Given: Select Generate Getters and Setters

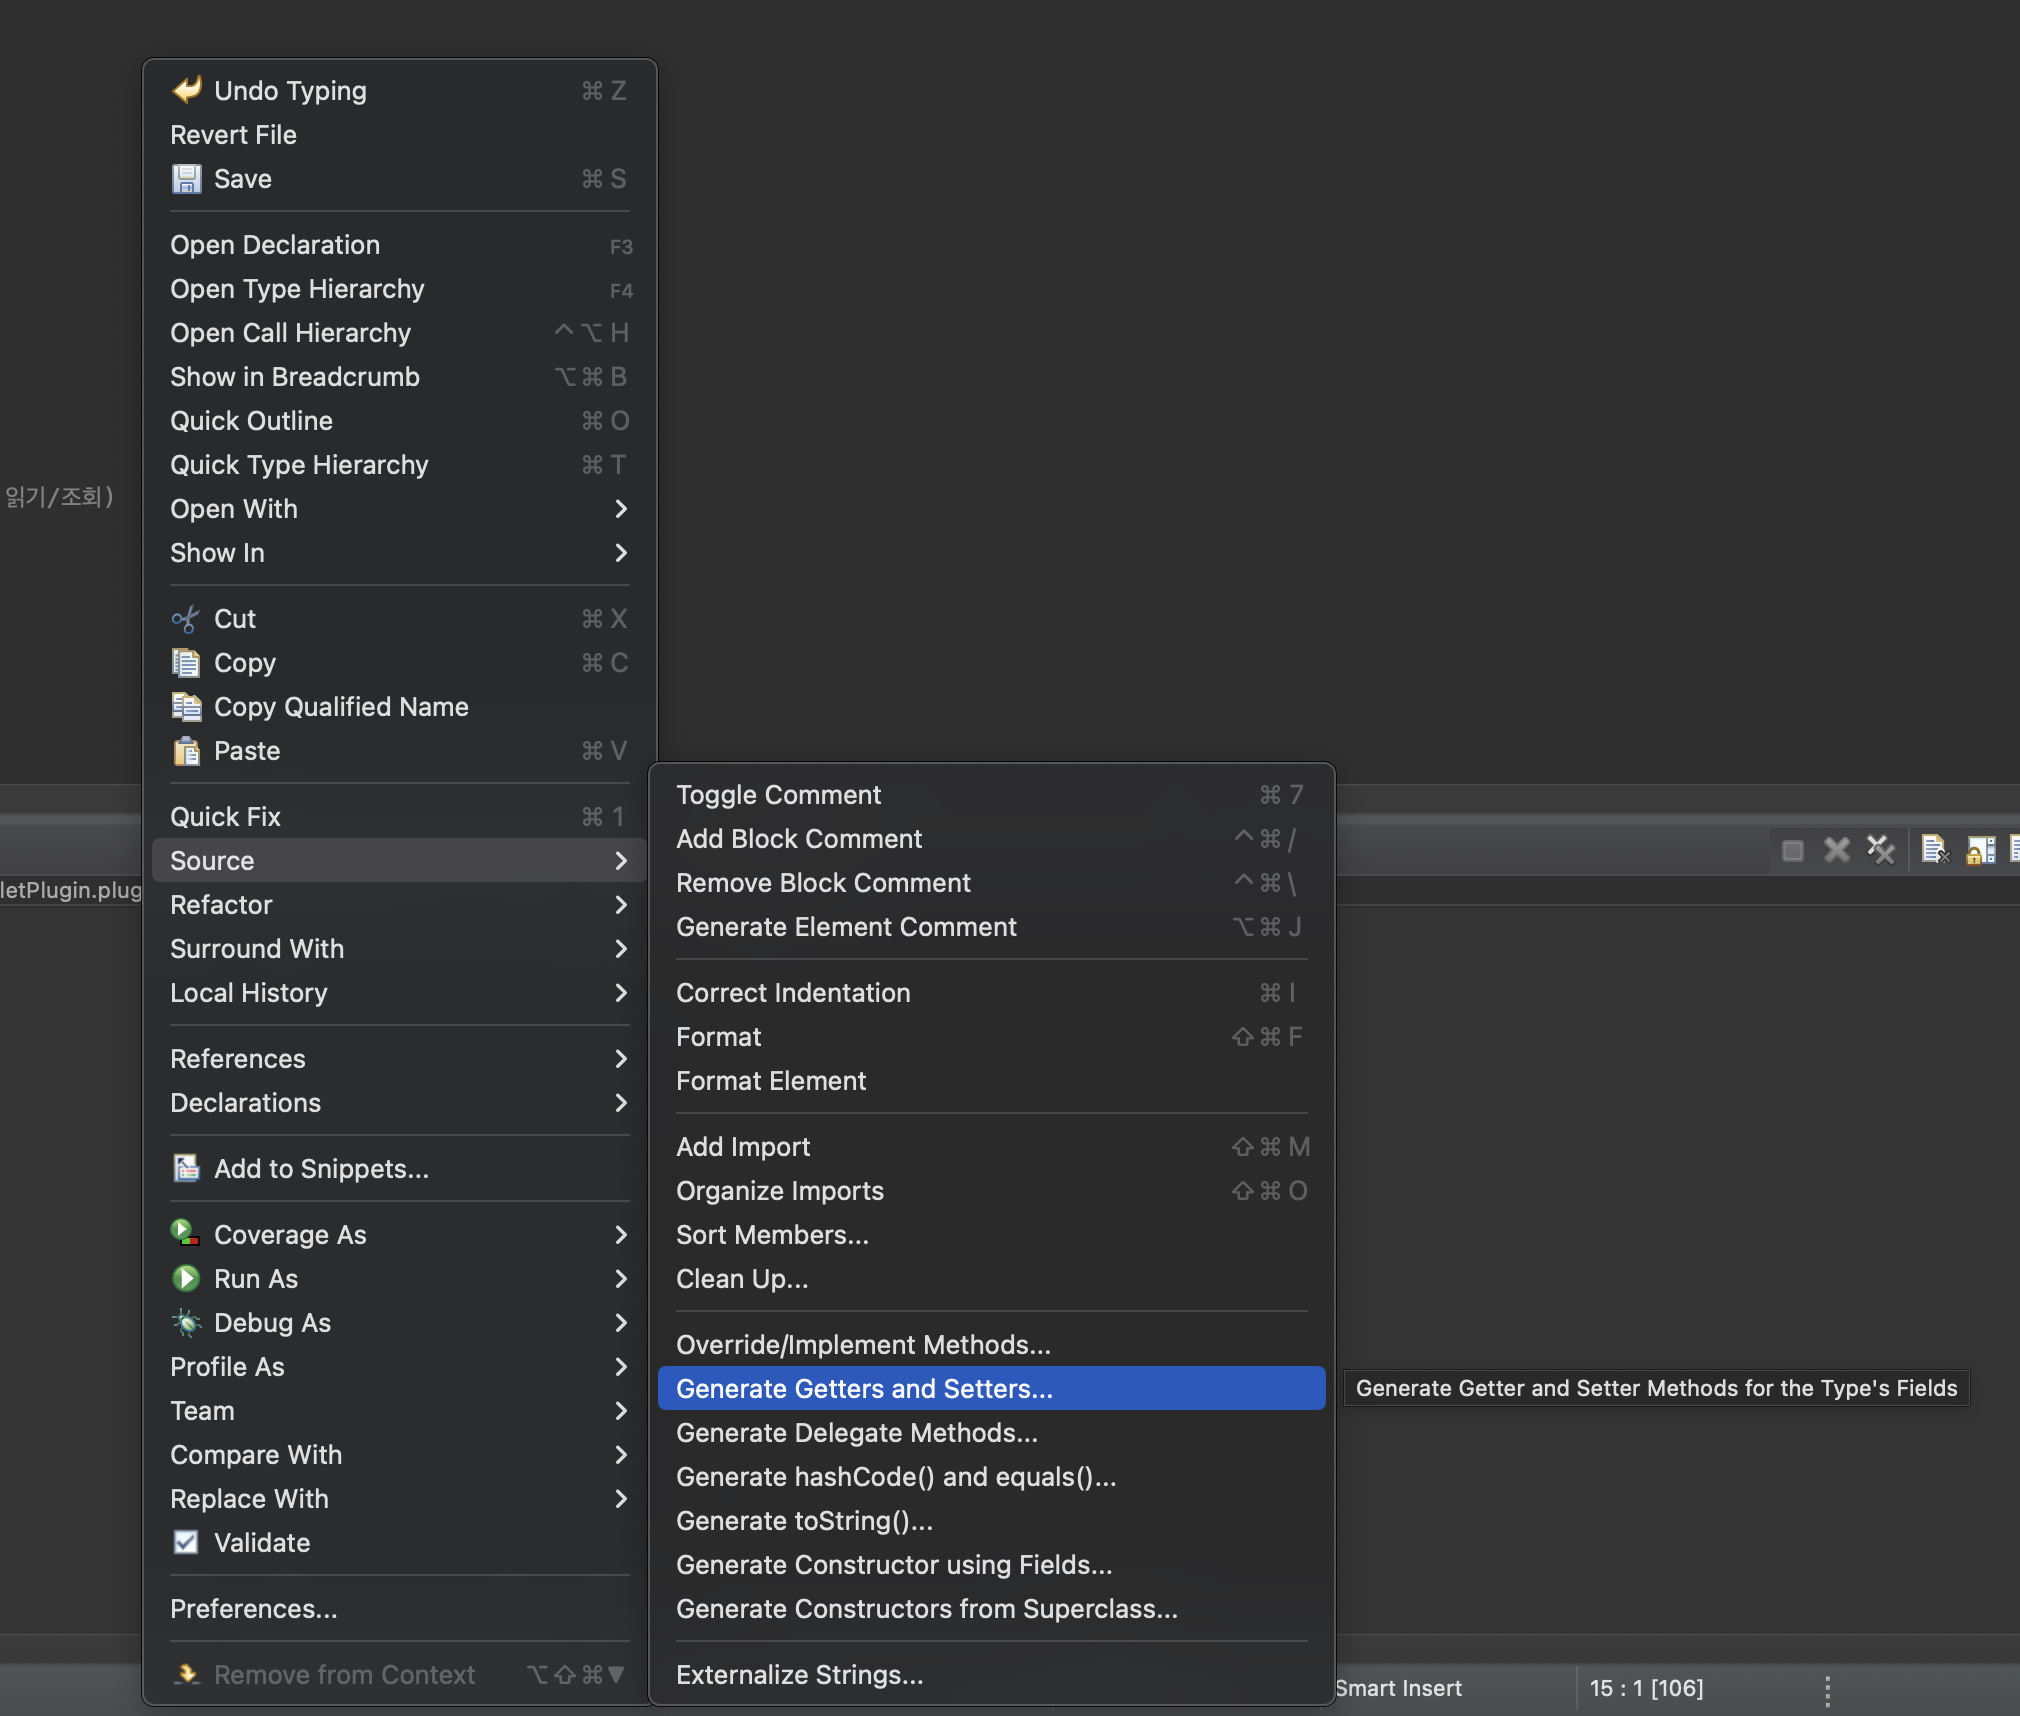Looking at the screenshot, I should point(864,1389).
